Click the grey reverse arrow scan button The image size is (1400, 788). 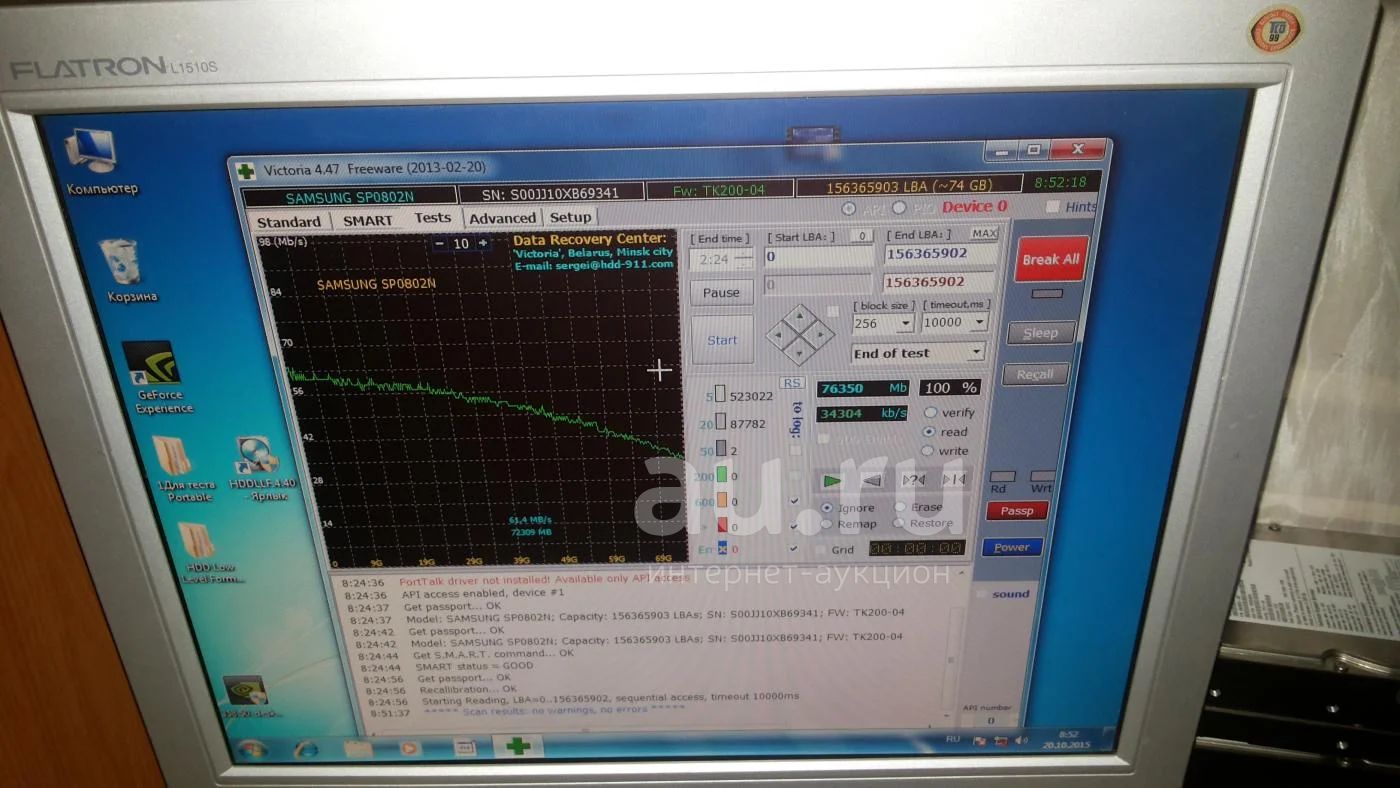(872, 480)
